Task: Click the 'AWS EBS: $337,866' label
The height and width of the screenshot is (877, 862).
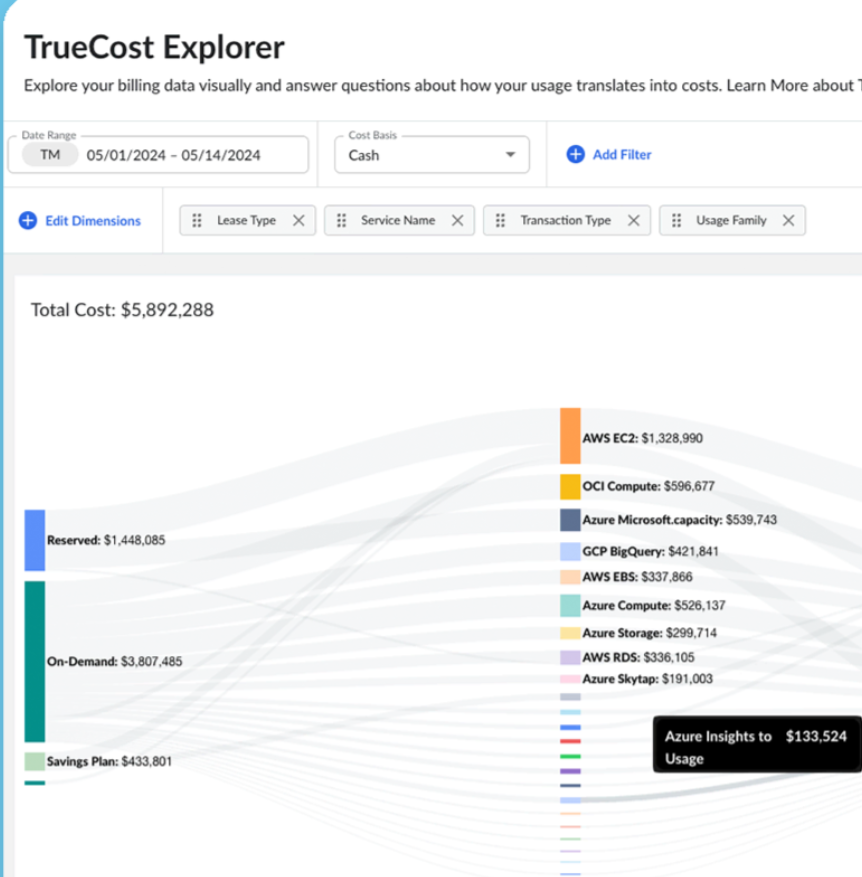Action: 638,577
